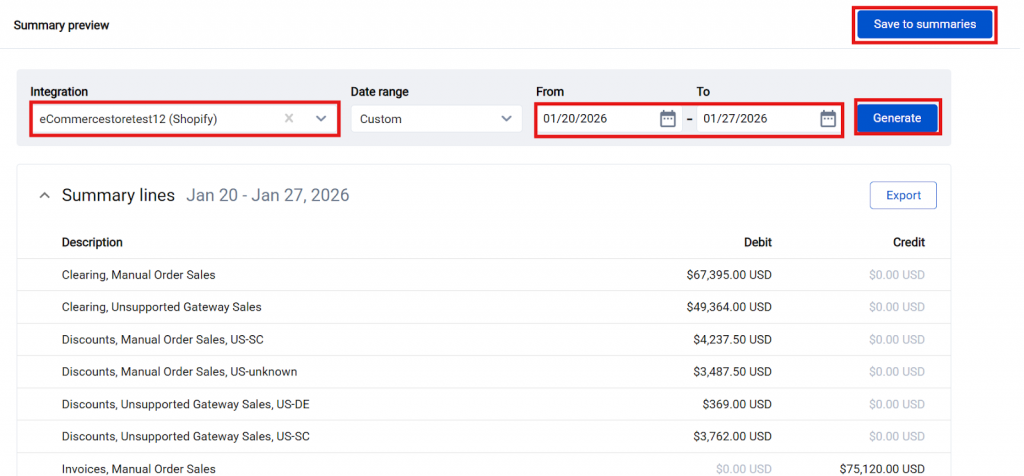
Task: Edit the To date field 01/27/2026
Action: (x=756, y=119)
